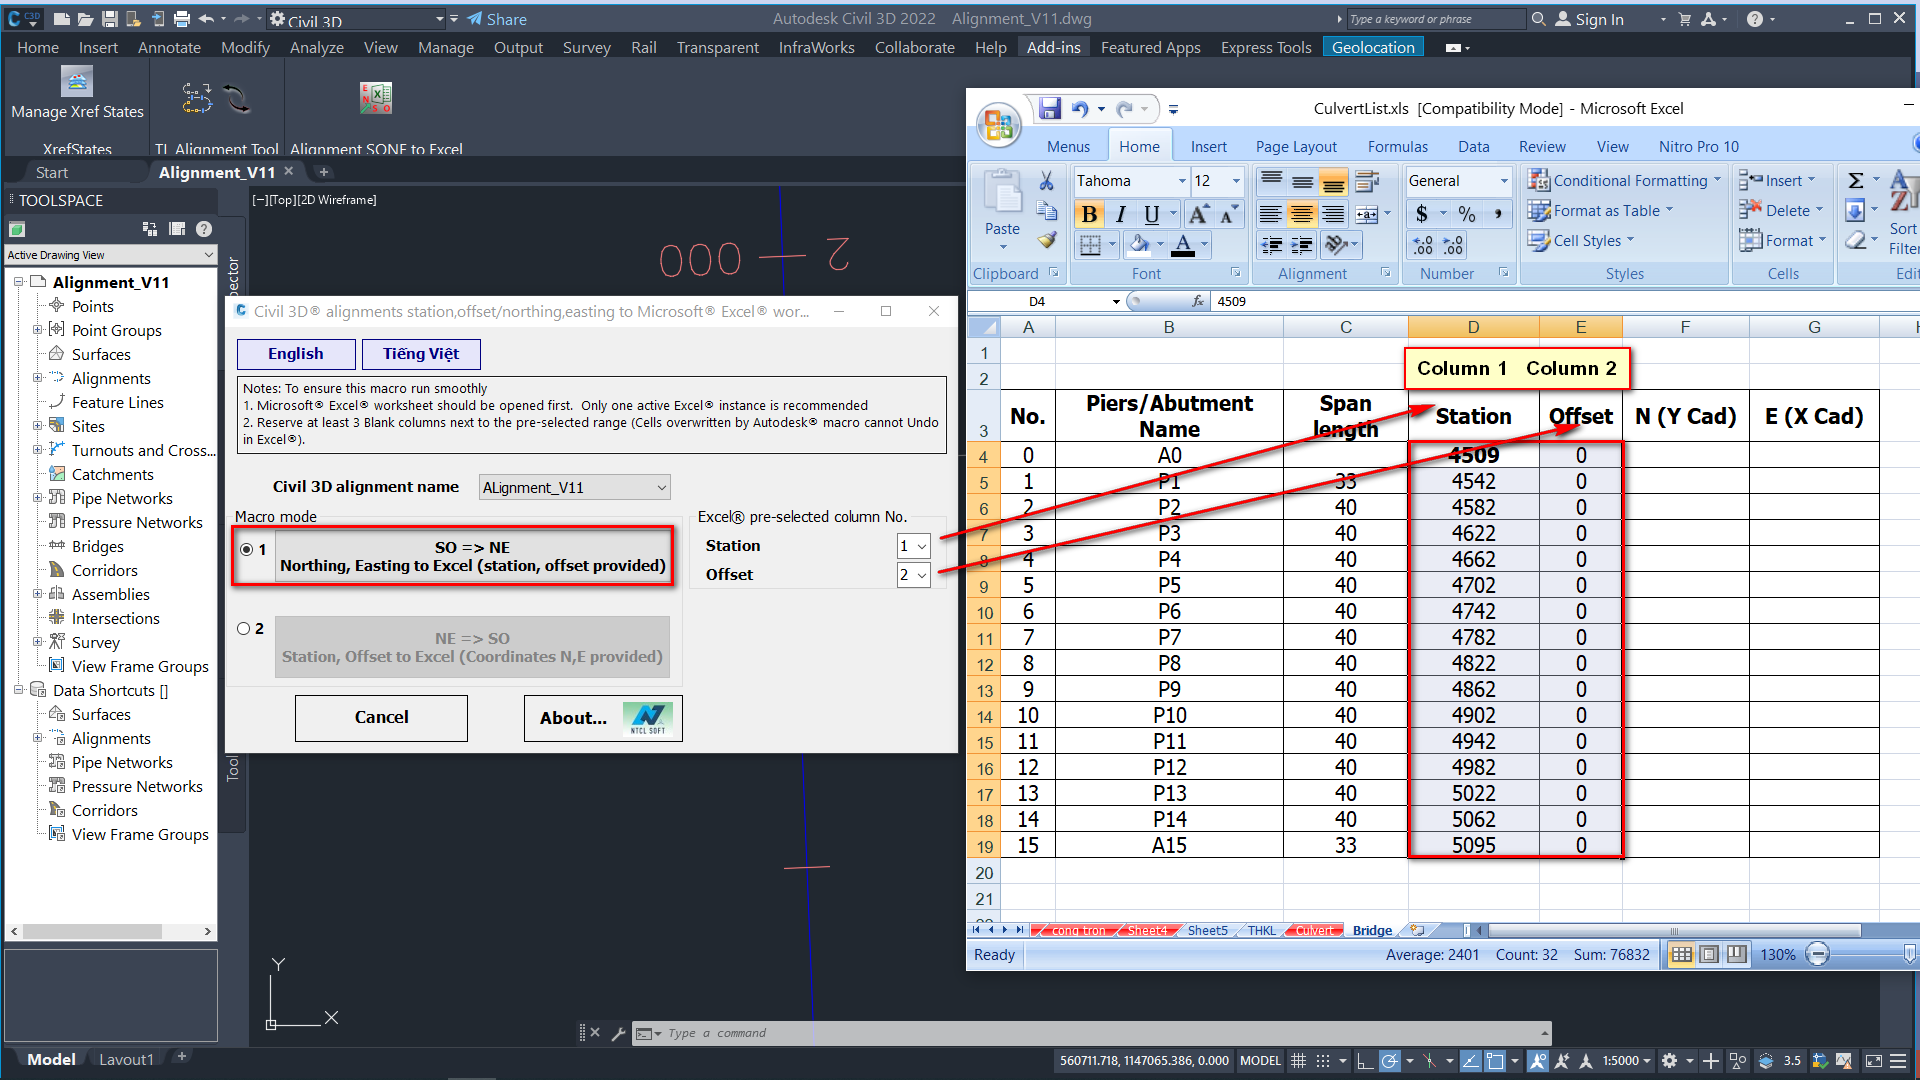Viewport: 1920px width, 1080px height.
Task: Click the font color red swatch button
Action: pos(1183,243)
